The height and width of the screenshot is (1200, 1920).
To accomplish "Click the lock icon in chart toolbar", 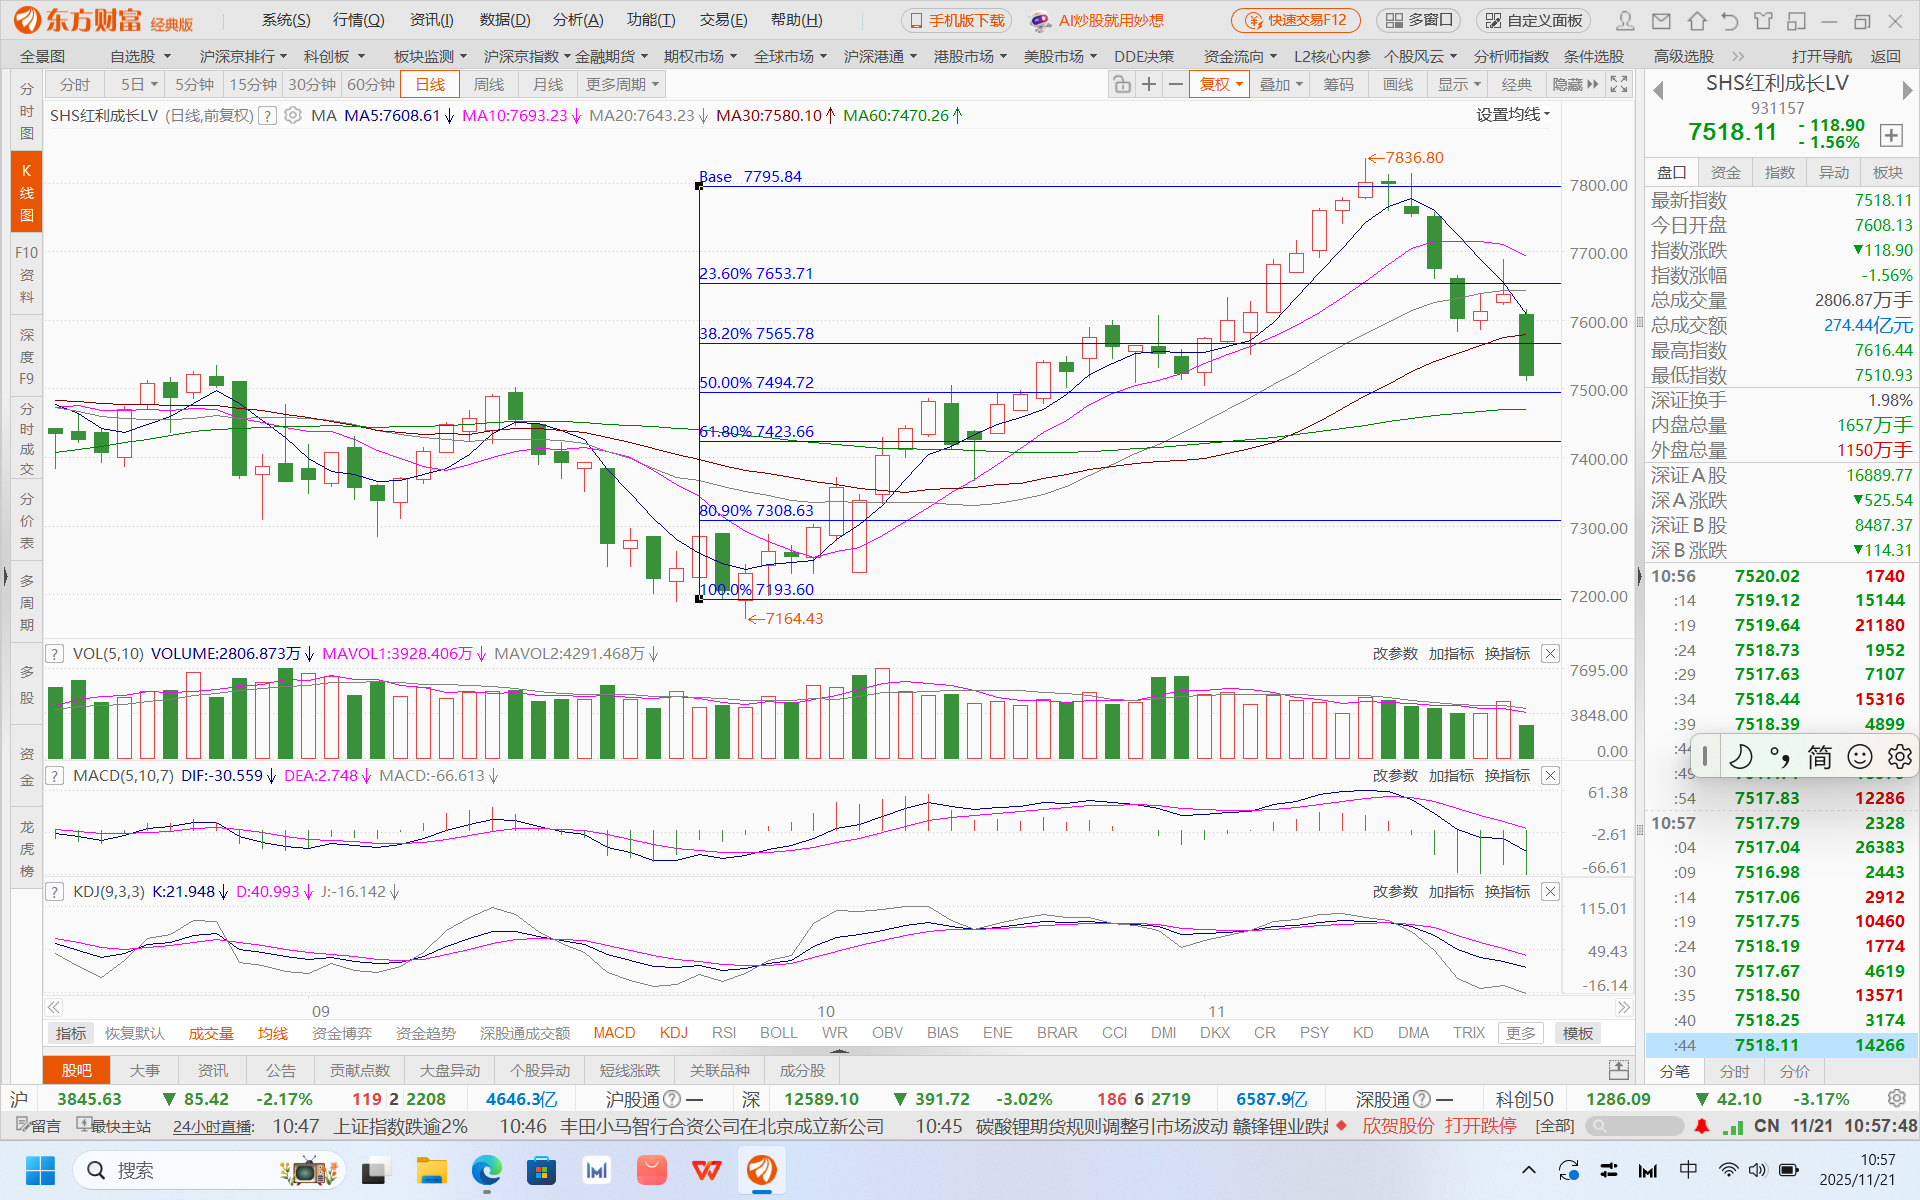I will pyautogui.click(x=1122, y=85).
